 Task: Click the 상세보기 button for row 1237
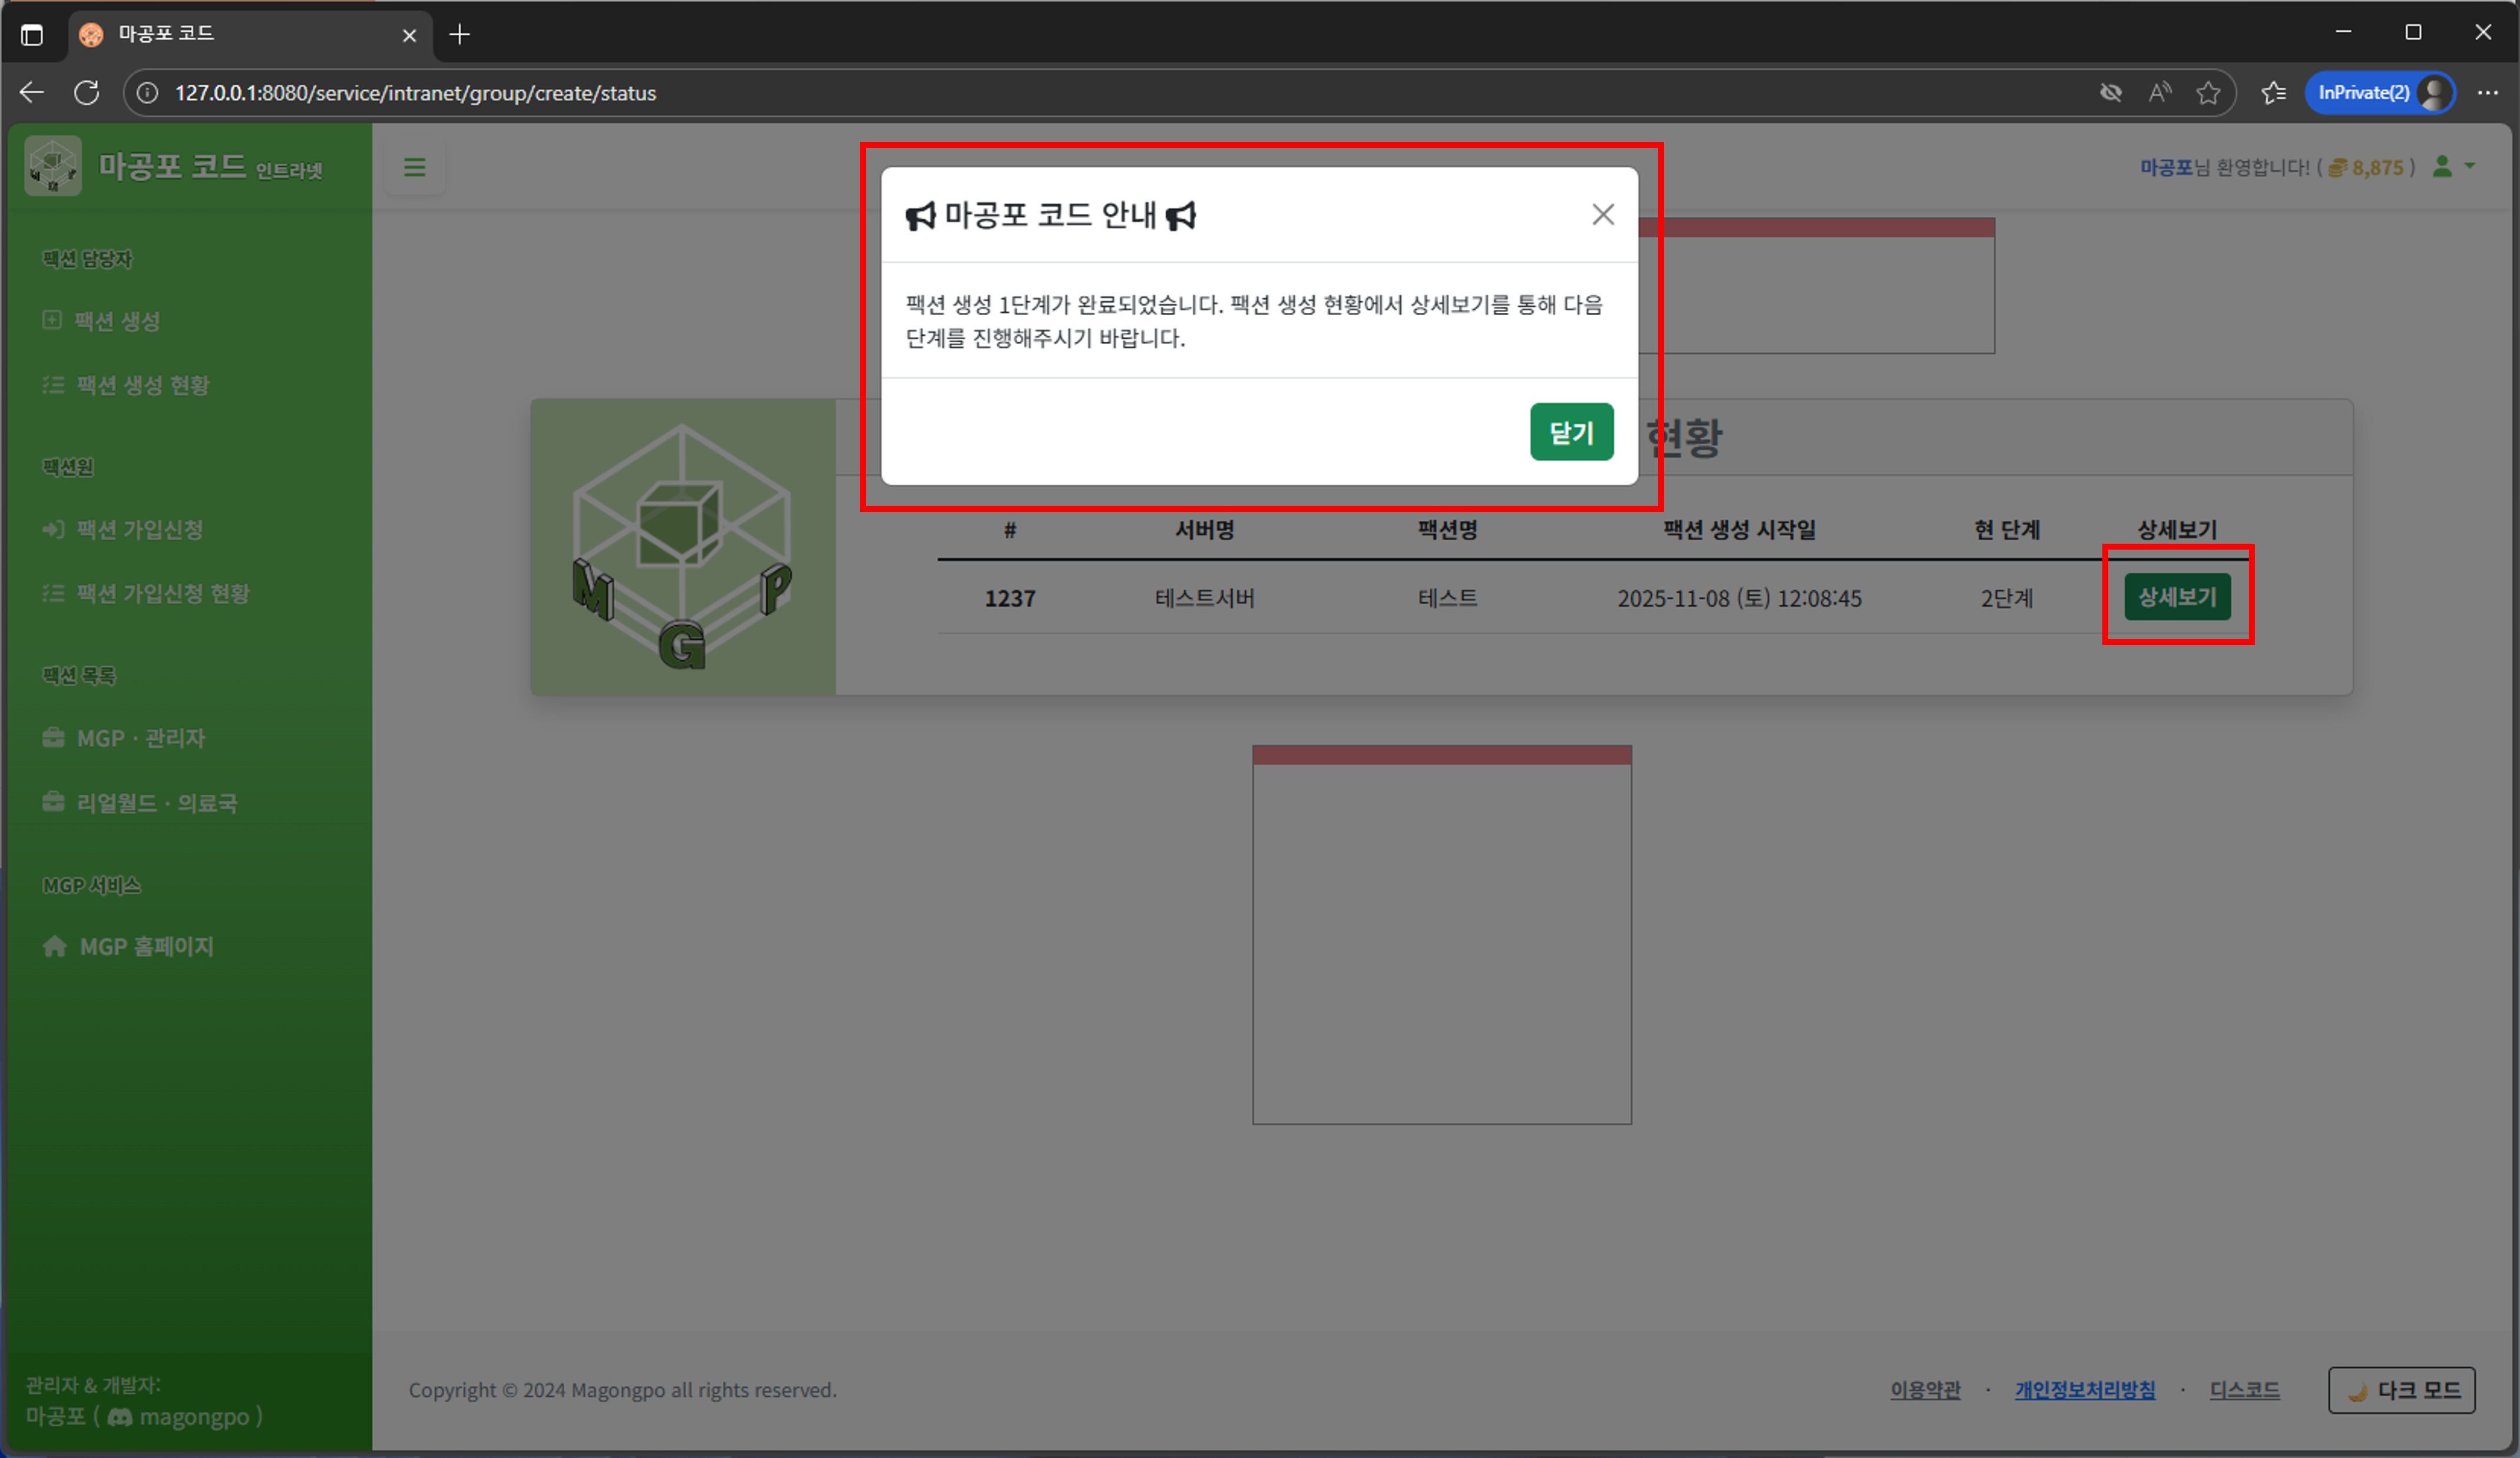click(2176, 597)
